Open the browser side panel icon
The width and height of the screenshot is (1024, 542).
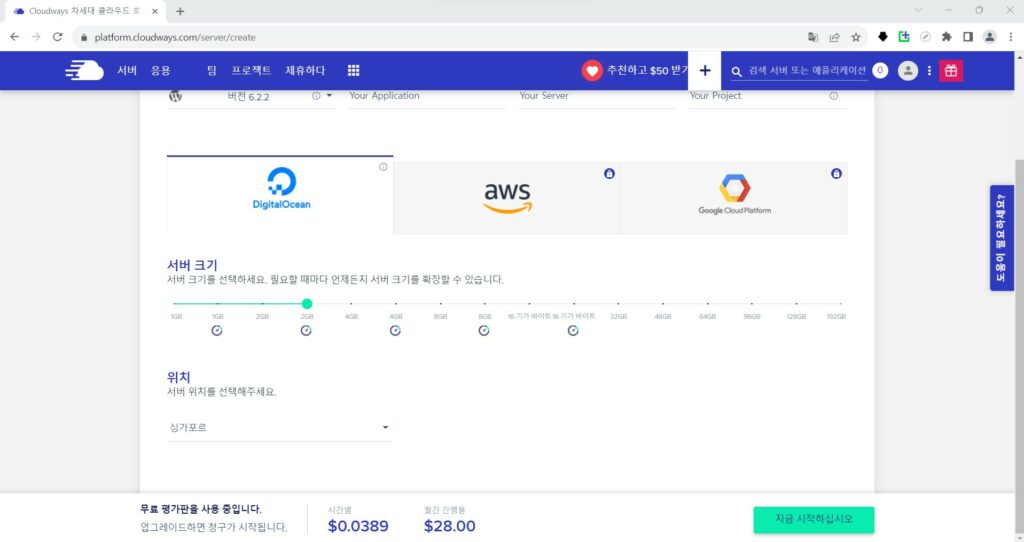(x=968, y=37)
